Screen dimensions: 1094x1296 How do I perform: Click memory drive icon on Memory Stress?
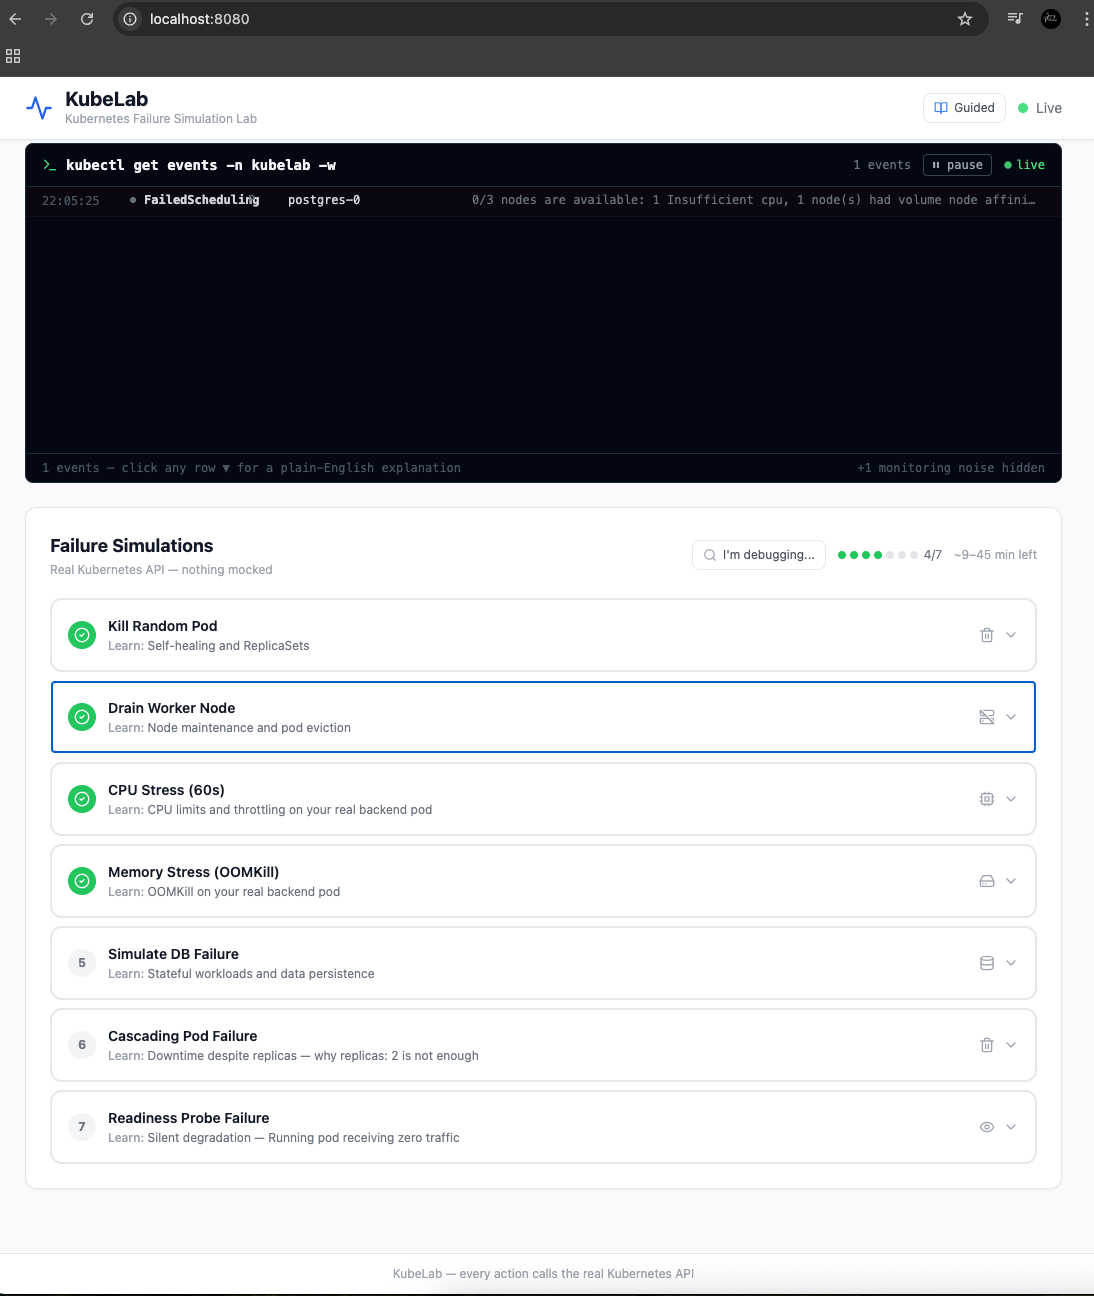986,881
